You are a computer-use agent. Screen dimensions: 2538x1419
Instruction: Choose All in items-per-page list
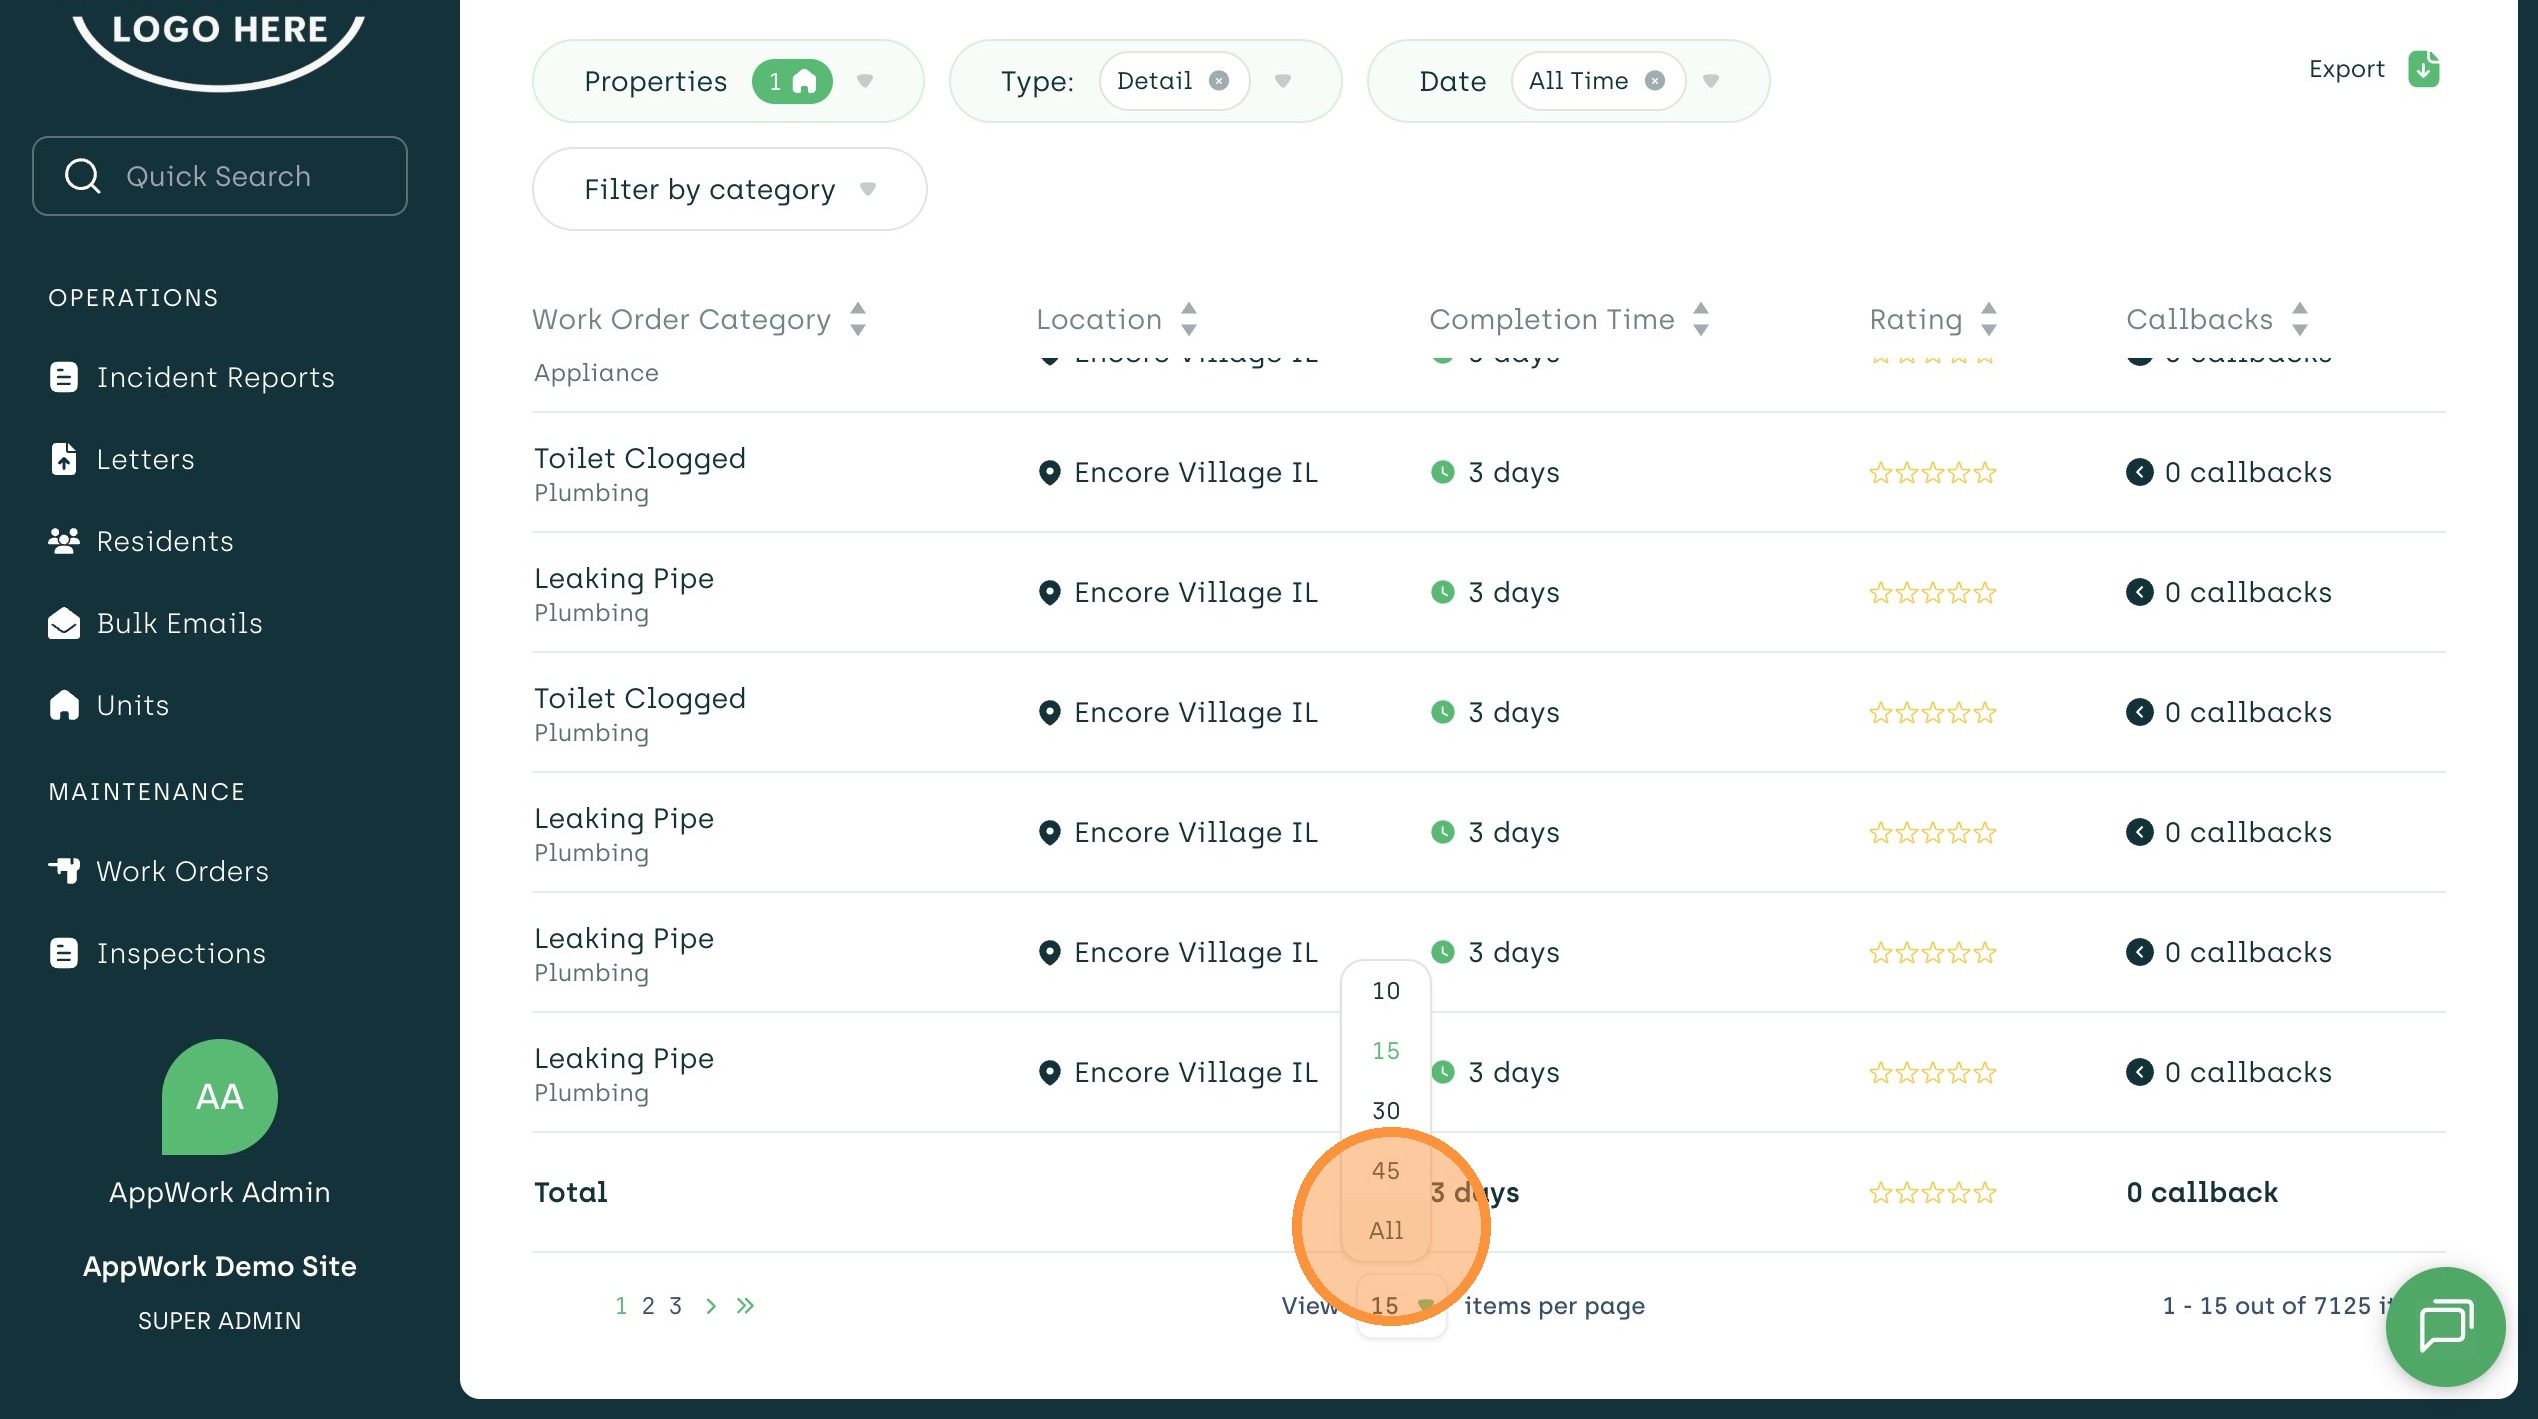click(1385, 1230)
